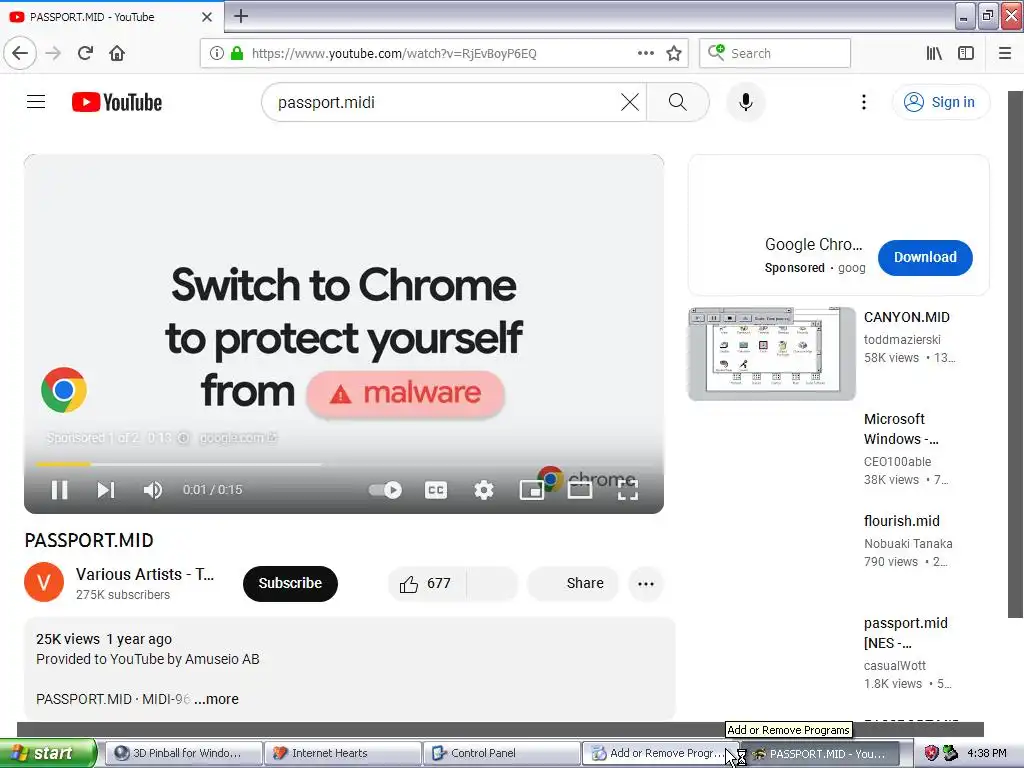Image resolution: width=1024 pixels, height=768 pixels.
Task: Open the Various Artists channel name
Action: click(x=144, y=574)
